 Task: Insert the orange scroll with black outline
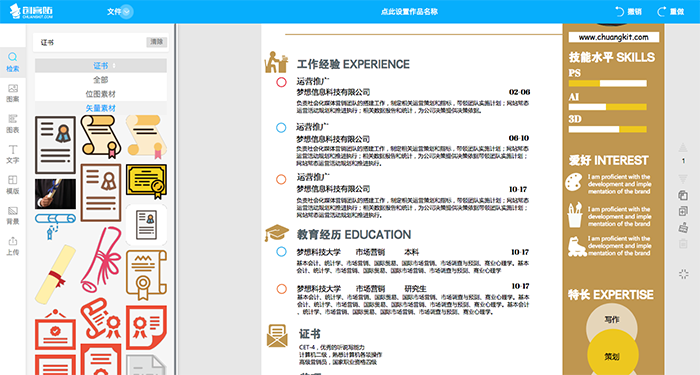point(101,137)
